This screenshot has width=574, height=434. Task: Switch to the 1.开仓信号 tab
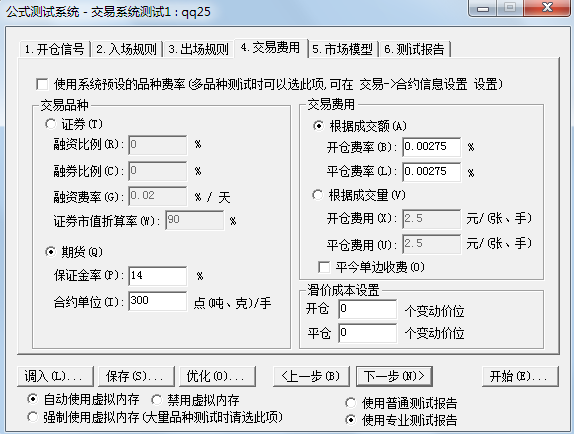(x=55, y=49)
